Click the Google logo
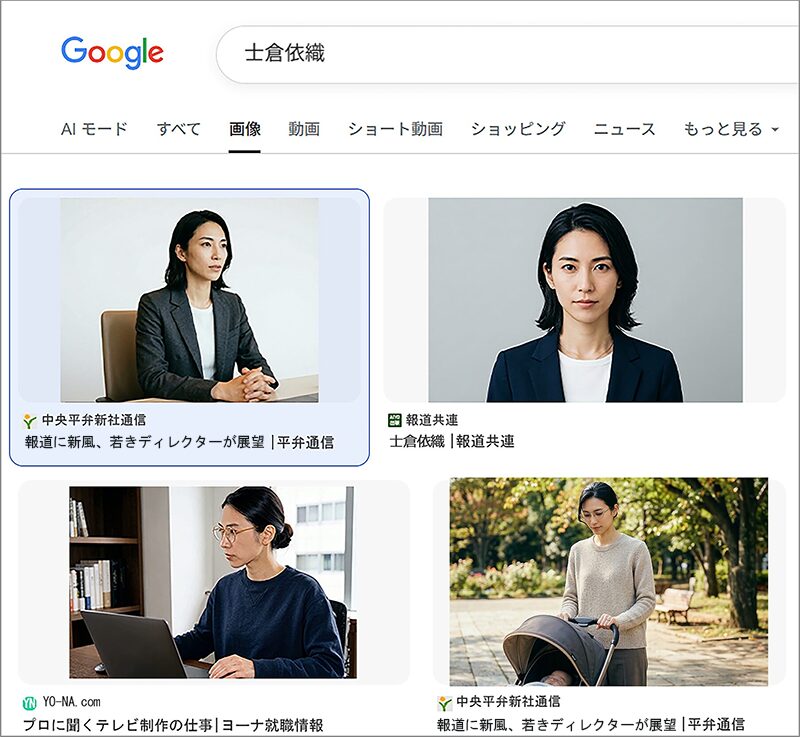 pos(112,53)
